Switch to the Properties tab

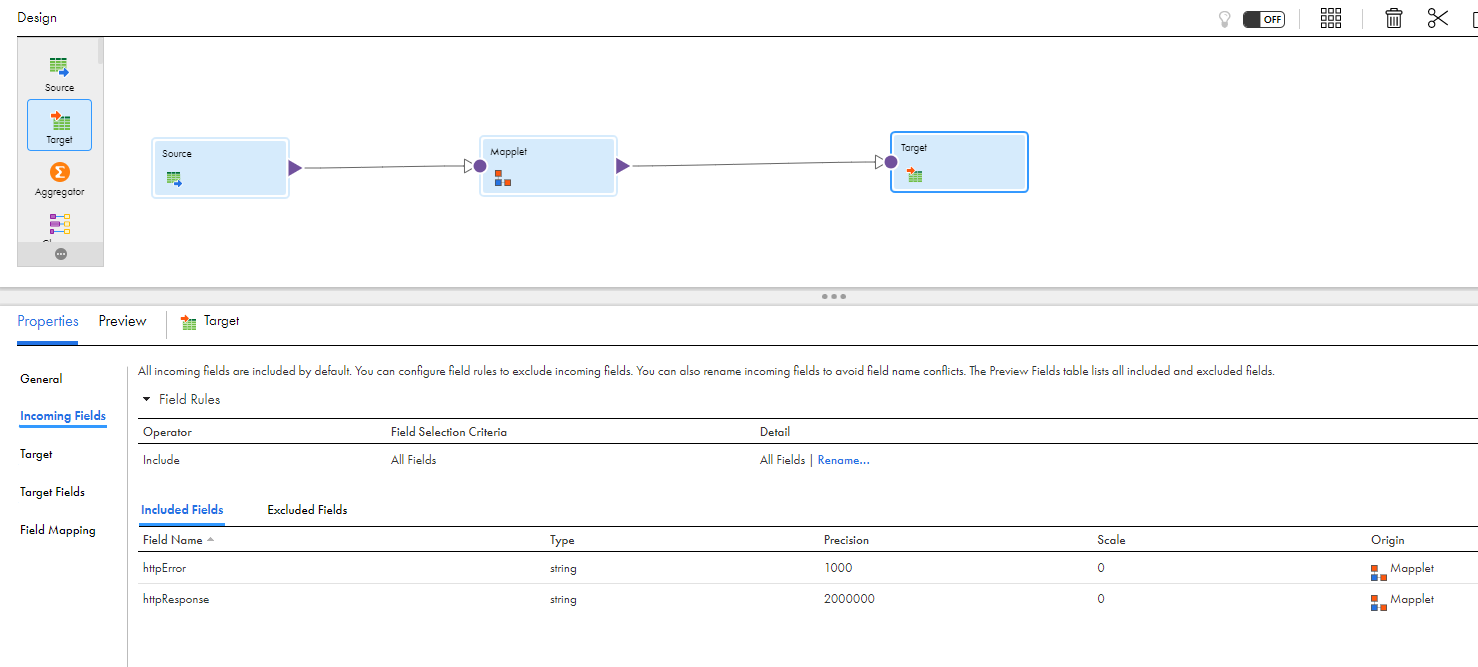[x=48, y=321]
